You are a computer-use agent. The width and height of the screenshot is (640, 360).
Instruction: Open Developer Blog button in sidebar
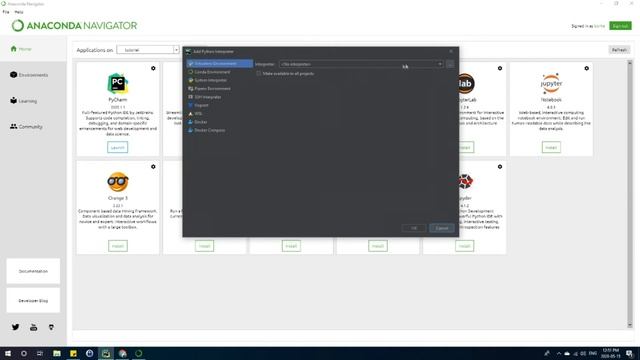[33, 300]
